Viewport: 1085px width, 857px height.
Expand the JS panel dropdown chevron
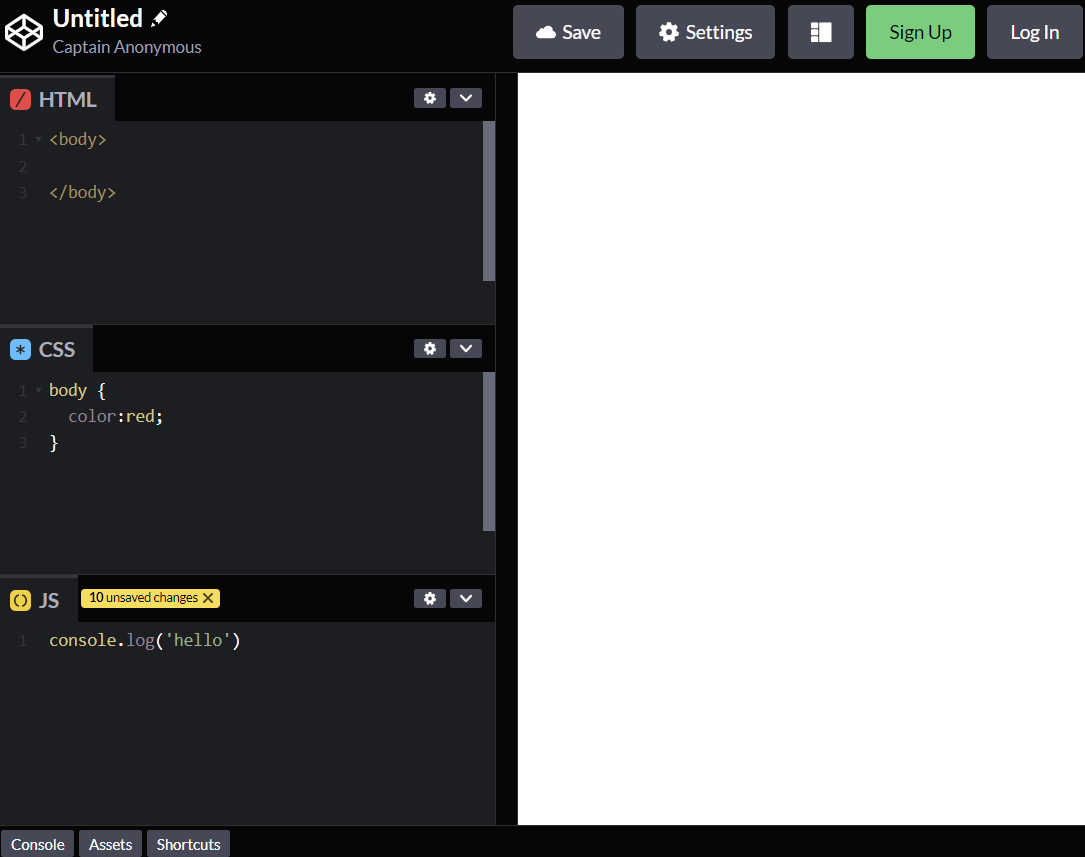tap(466, 598)
